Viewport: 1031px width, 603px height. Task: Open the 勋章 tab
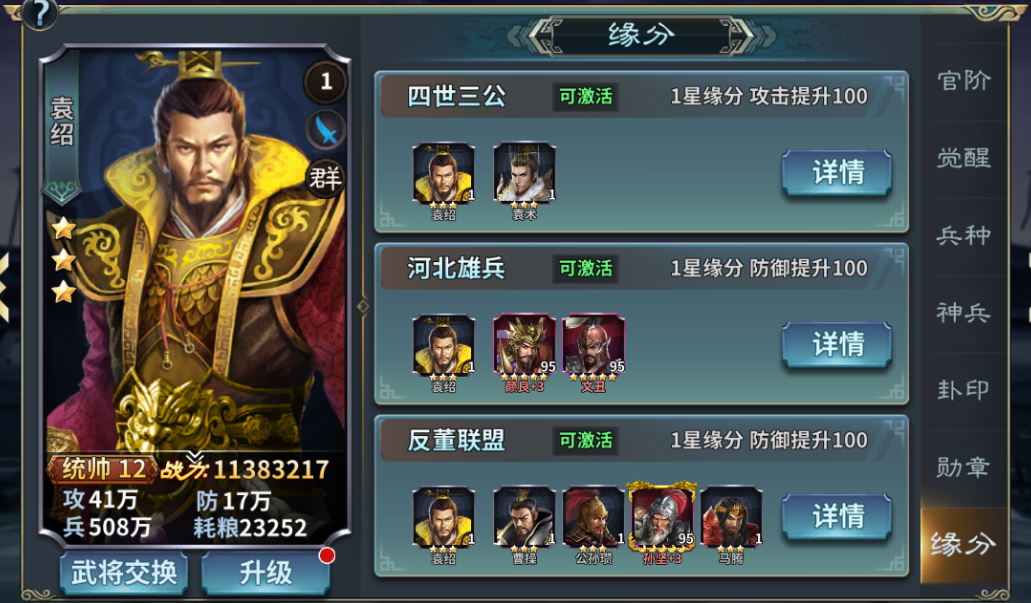click(x=963, y=468)
